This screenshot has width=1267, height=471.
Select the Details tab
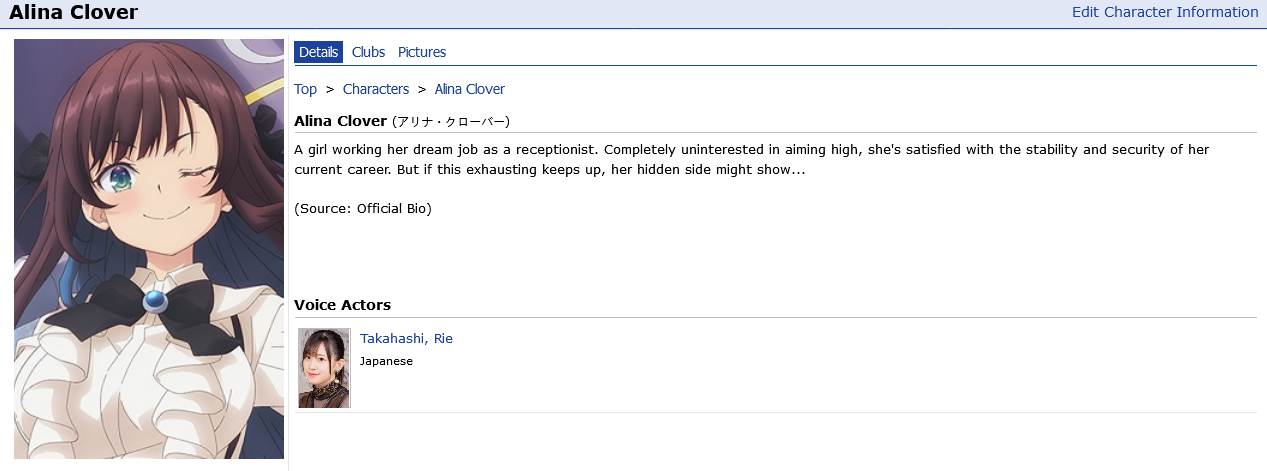pyautogui.click(x=318, y=52)
